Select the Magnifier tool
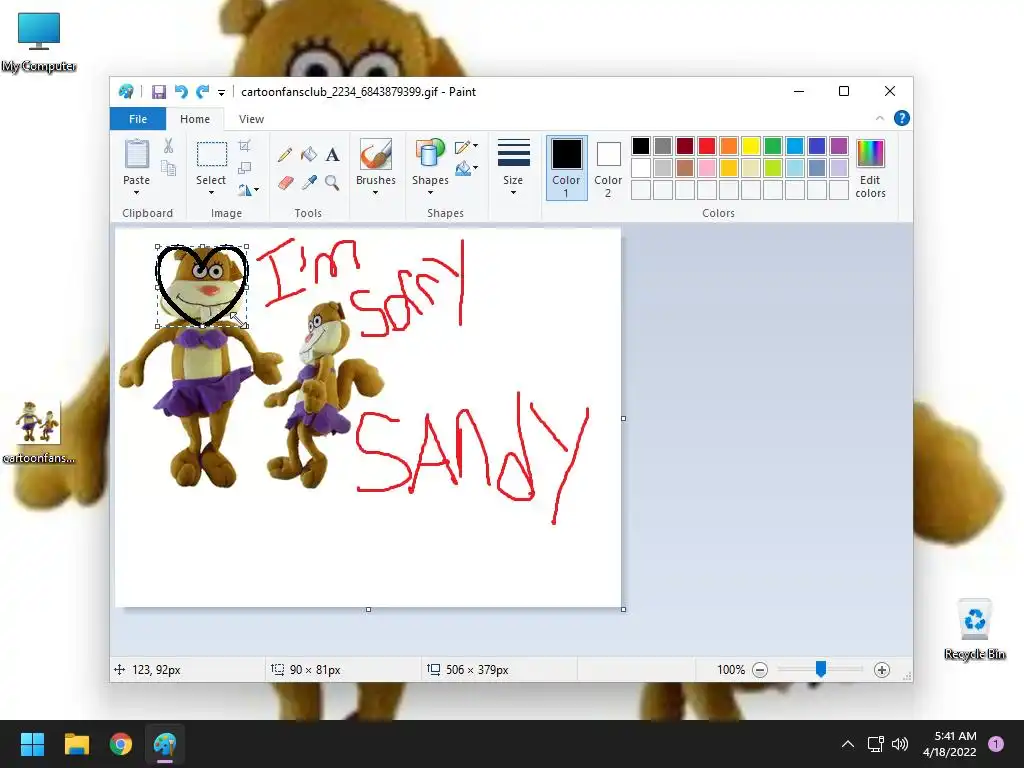Image resolution: width=1024 pixels, height=768 pixels. [x=332, y=182]
